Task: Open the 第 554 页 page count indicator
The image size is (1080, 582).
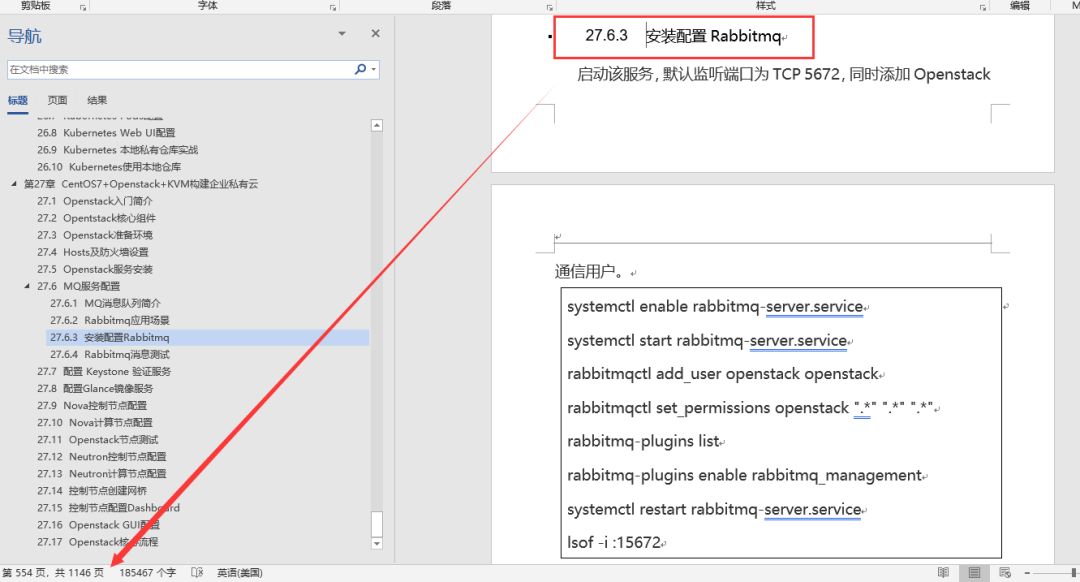Action: pos(53,573)
